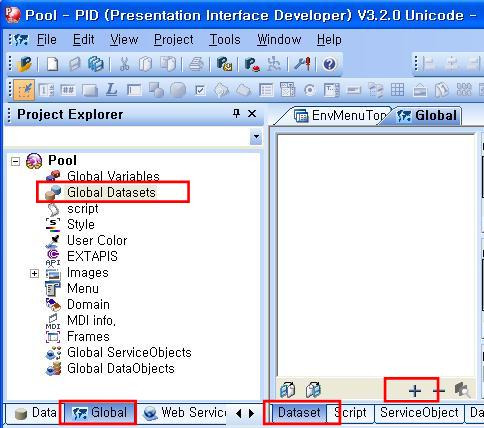This screenshot has height=428, width=484.
Task: Open Help with the question mark icon
Action: point(330,64)
